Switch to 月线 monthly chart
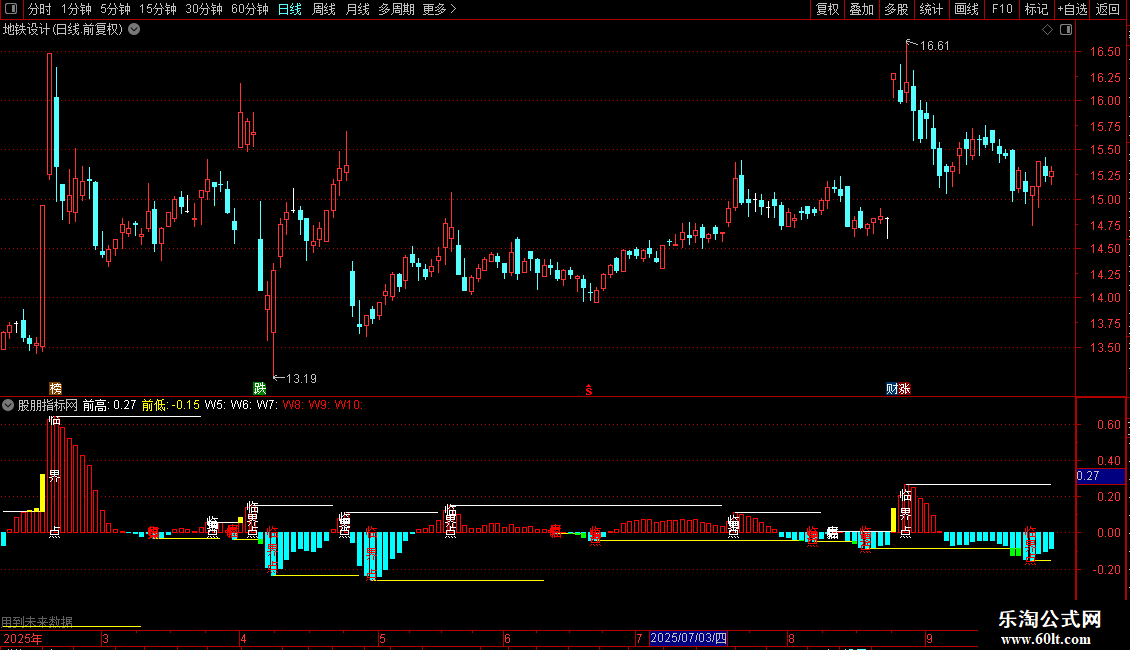The height and width of the screenshot is (650, 1130). (x=357, y=9)
